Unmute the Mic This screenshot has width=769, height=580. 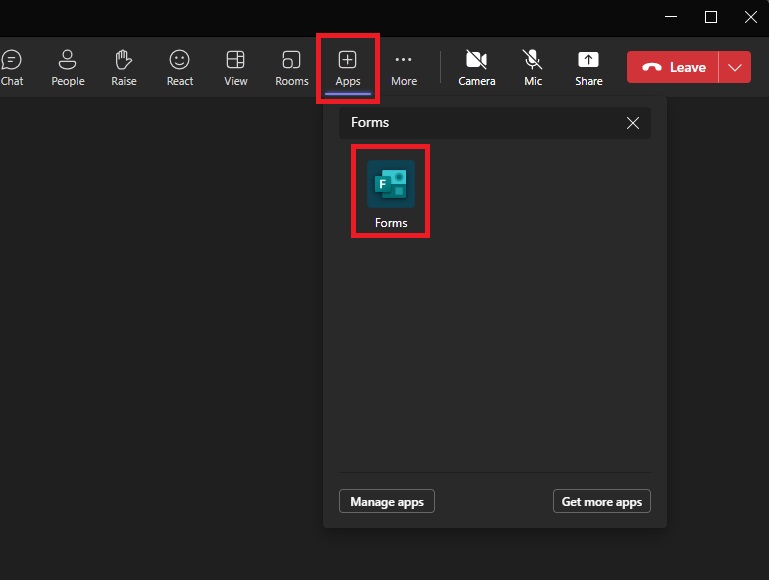pos(533,68)
